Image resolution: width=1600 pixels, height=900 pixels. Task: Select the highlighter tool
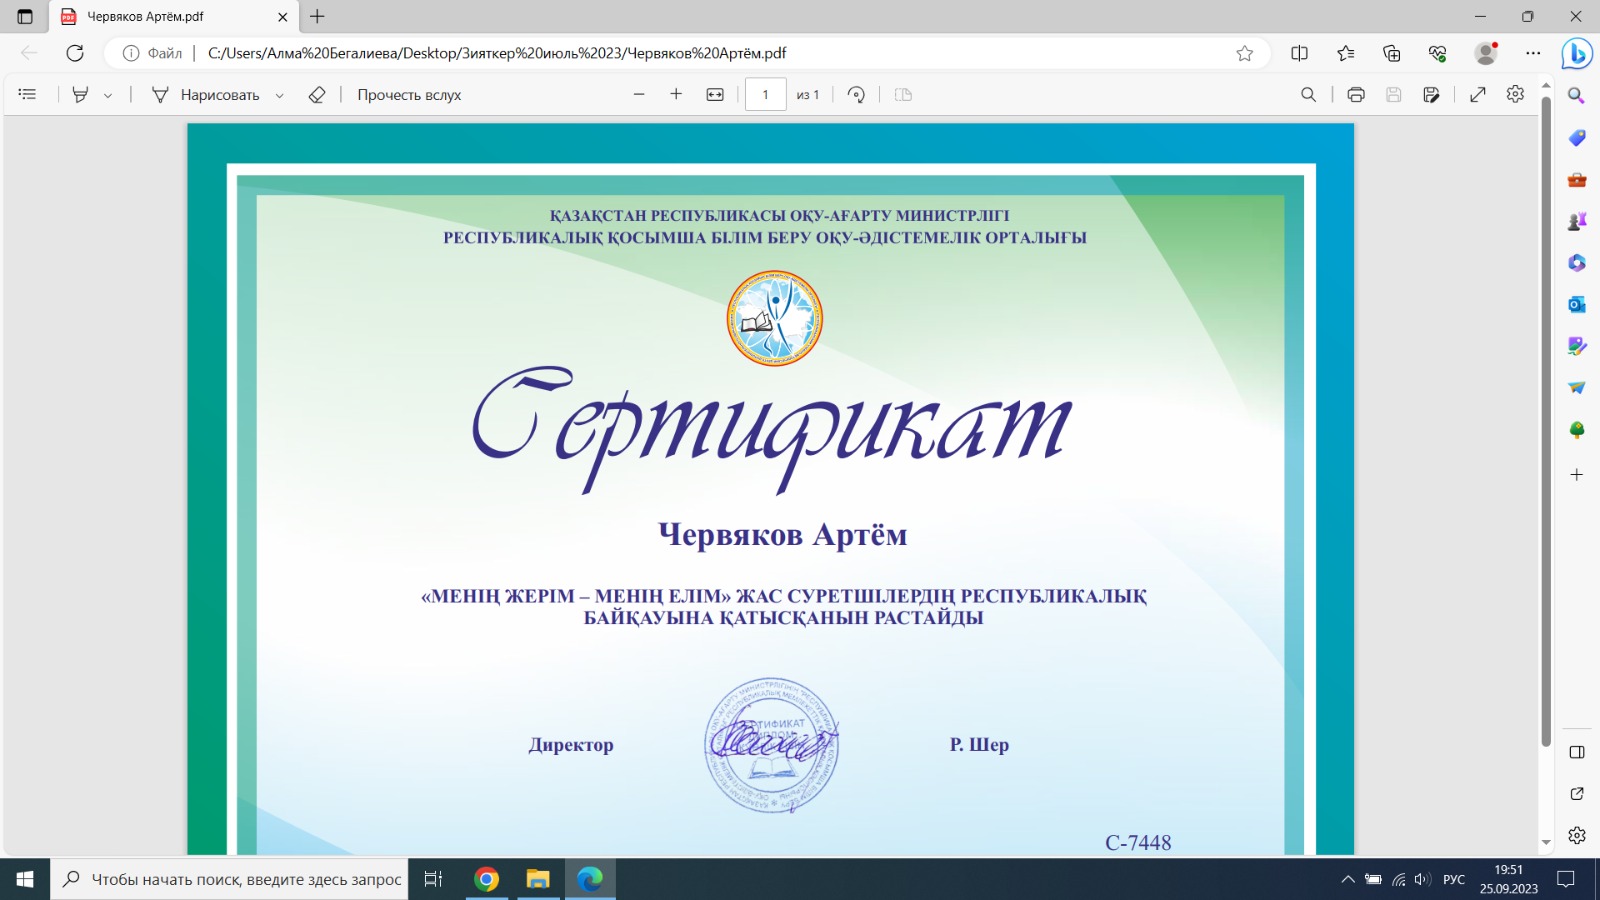tap(81, 94)
